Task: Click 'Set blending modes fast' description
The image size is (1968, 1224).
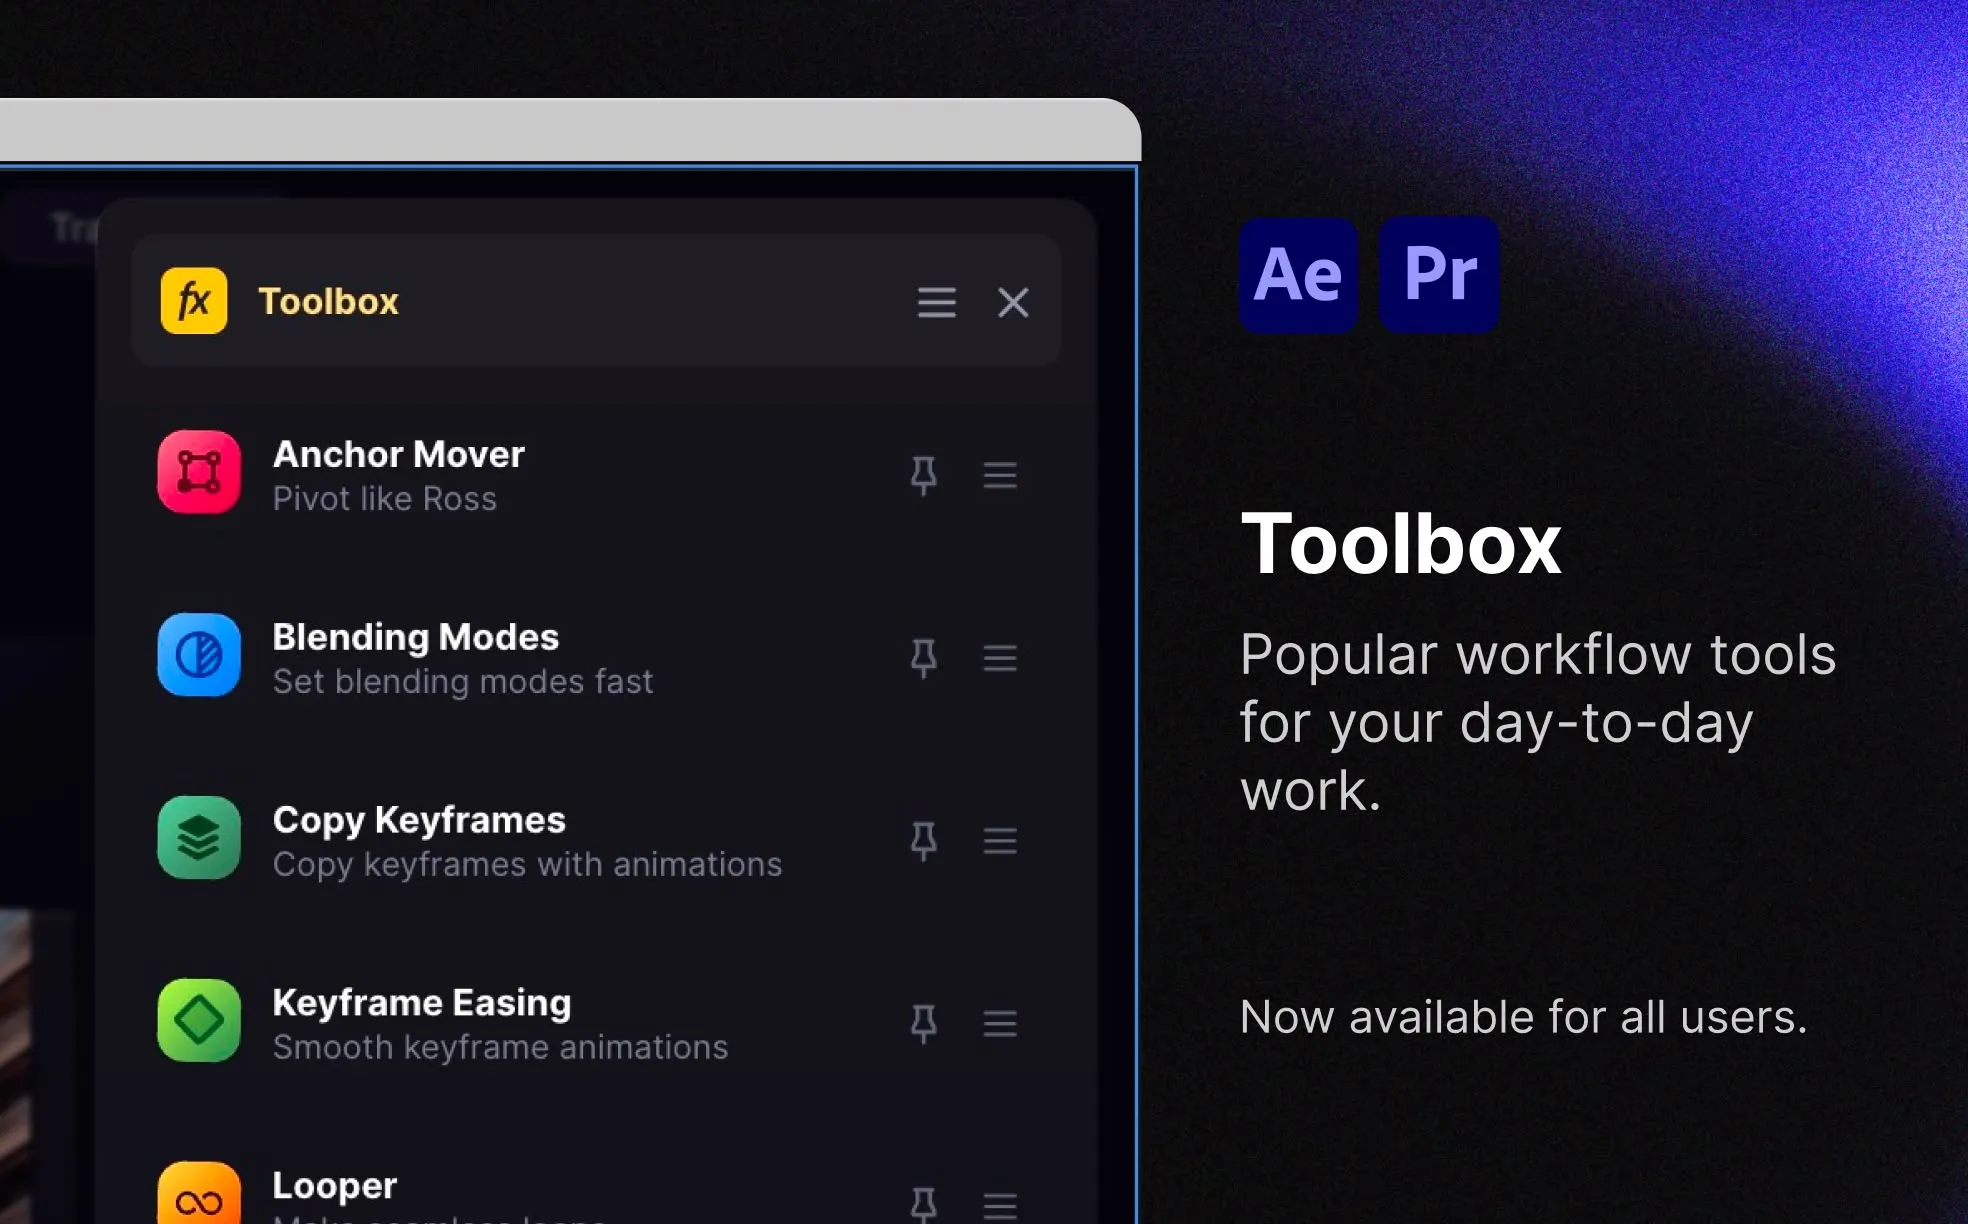Action: pos(463,681)
